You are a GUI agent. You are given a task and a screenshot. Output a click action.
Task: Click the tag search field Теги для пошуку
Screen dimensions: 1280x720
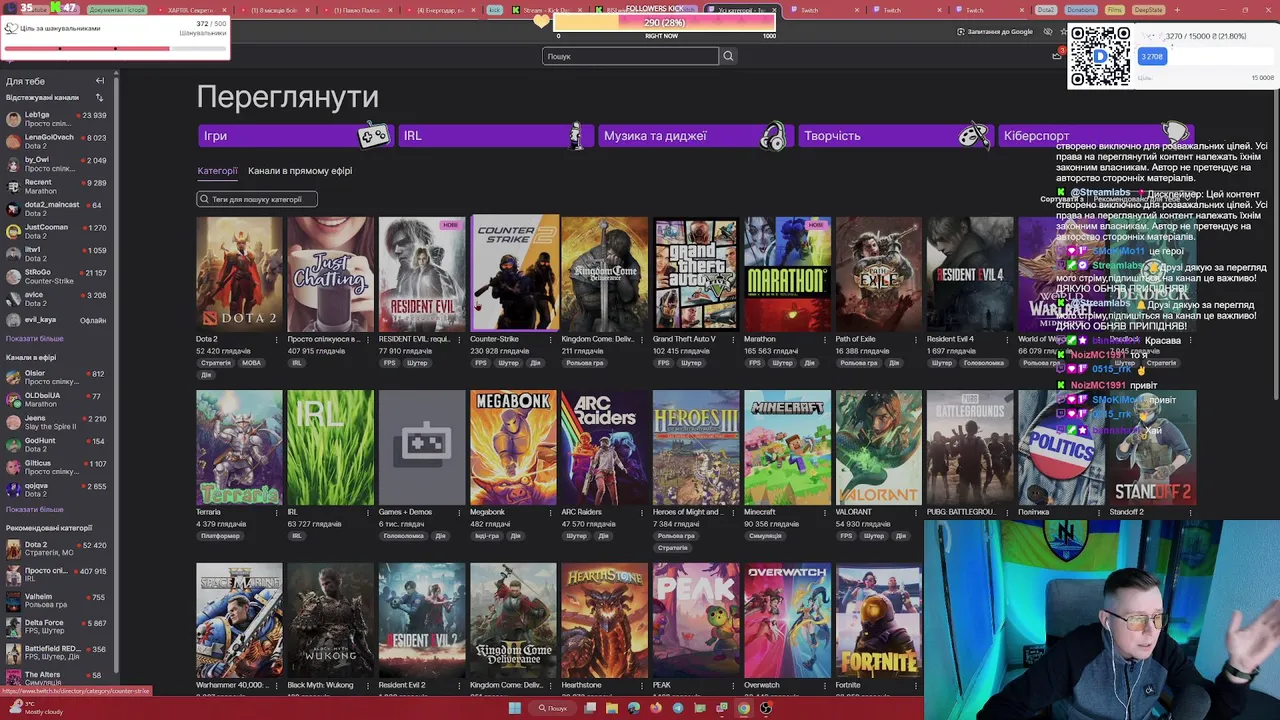[257, 199]
